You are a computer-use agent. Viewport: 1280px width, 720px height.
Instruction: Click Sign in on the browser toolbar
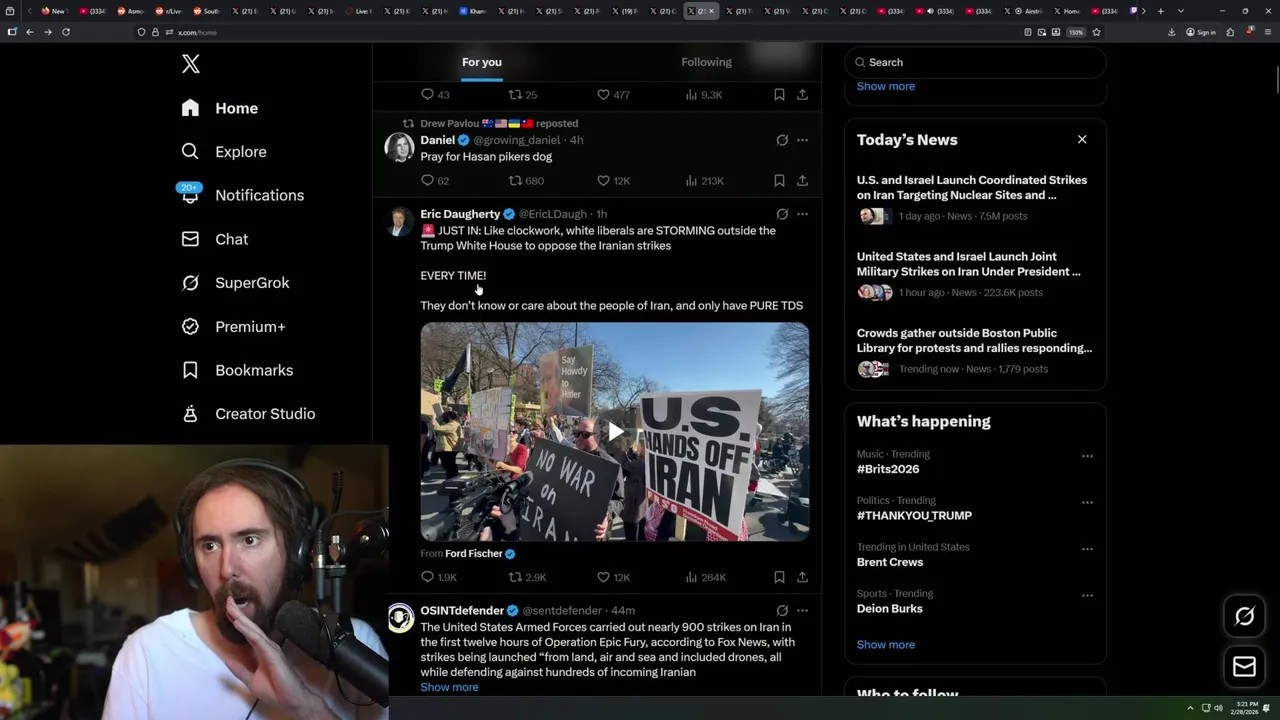tap(1201, 32)
